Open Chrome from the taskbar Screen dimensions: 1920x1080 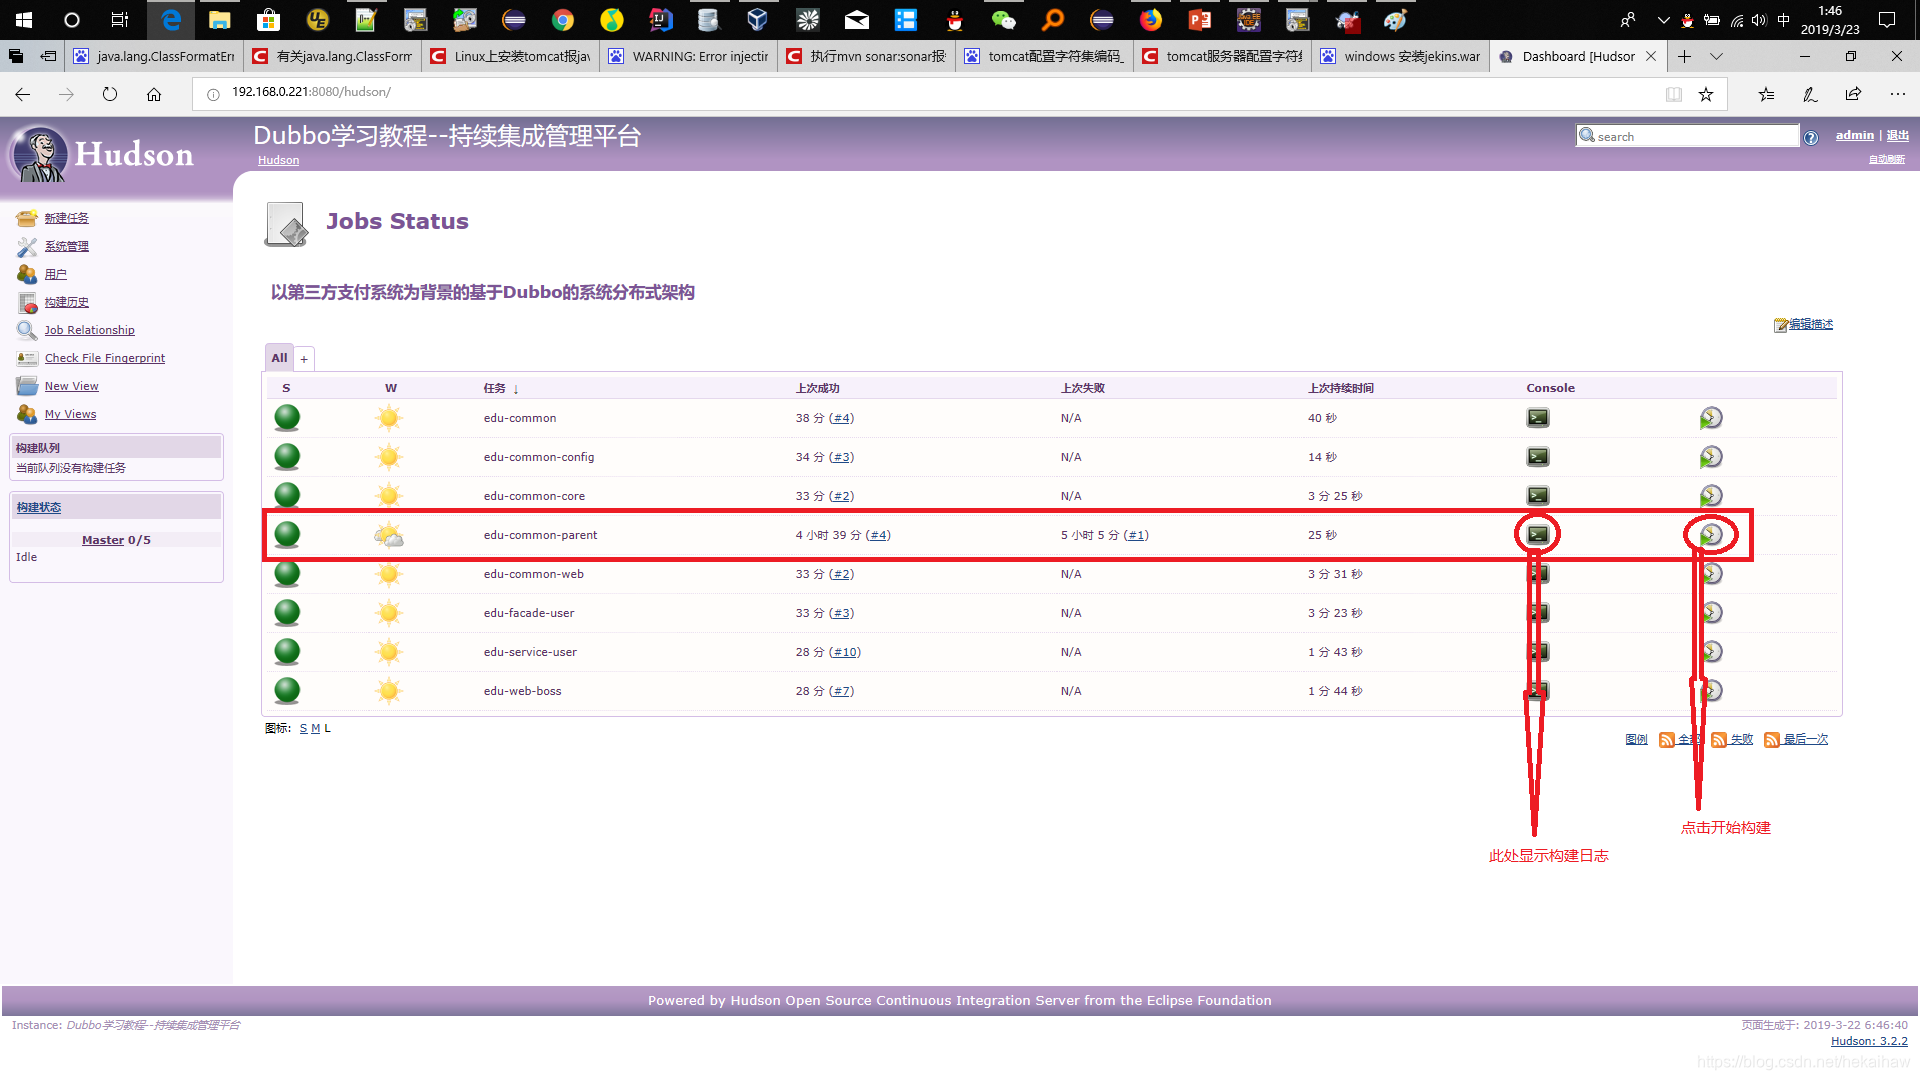tap(563, 19)
